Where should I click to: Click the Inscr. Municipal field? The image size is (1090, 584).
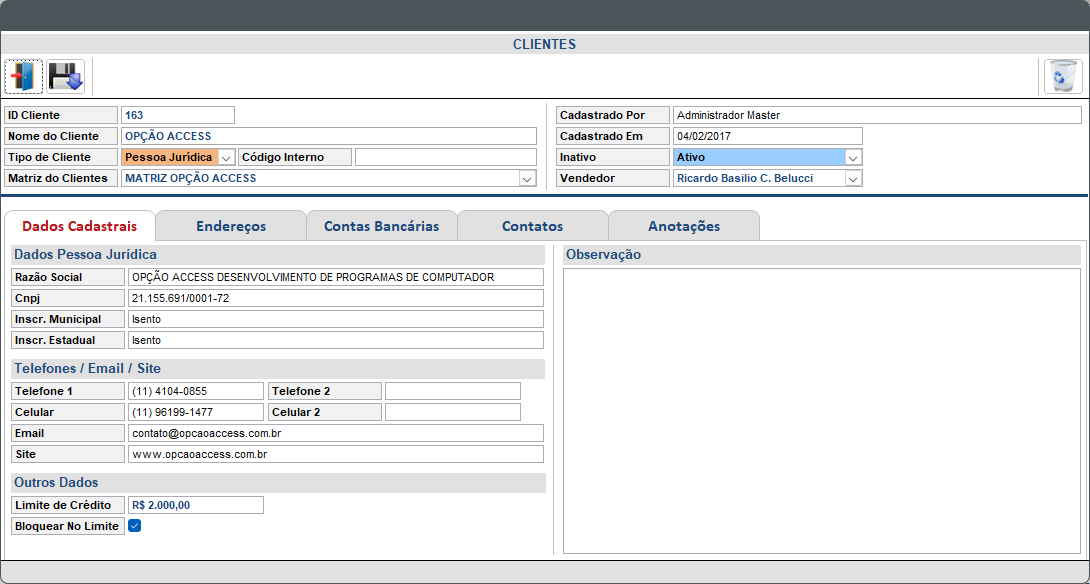tap(336, 319)
